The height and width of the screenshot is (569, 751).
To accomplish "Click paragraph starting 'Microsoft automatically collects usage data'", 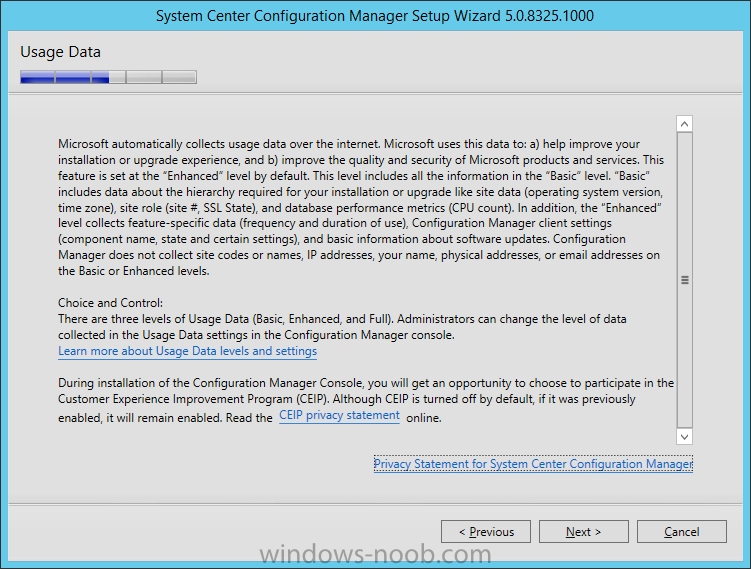I will click(x=361, y=207).
